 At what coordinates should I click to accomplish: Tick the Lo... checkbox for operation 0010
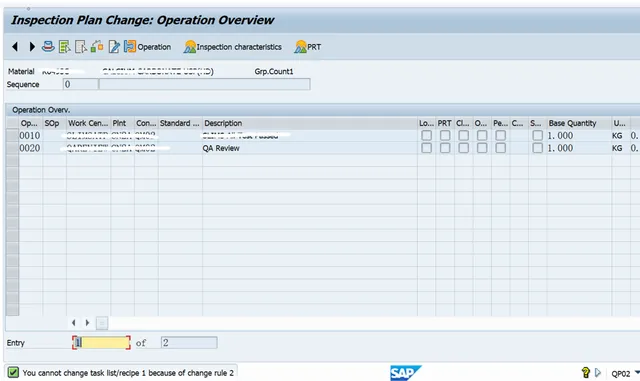[427, 135]
